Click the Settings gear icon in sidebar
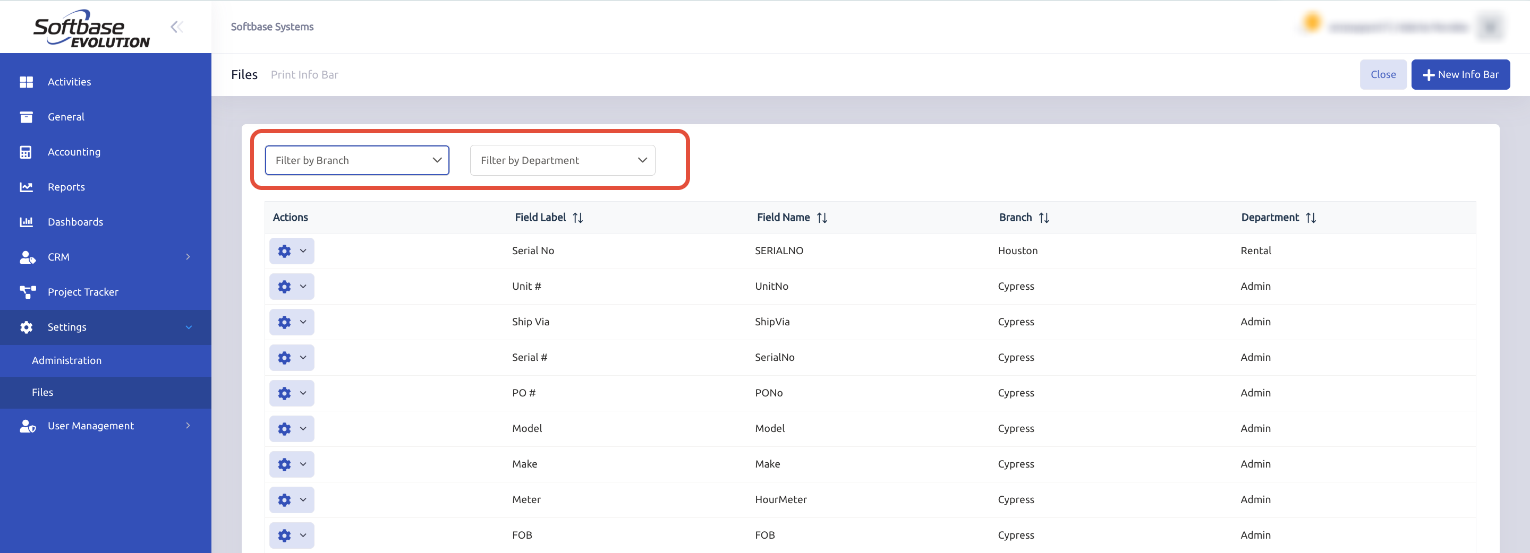 click(x=27, y=327)
